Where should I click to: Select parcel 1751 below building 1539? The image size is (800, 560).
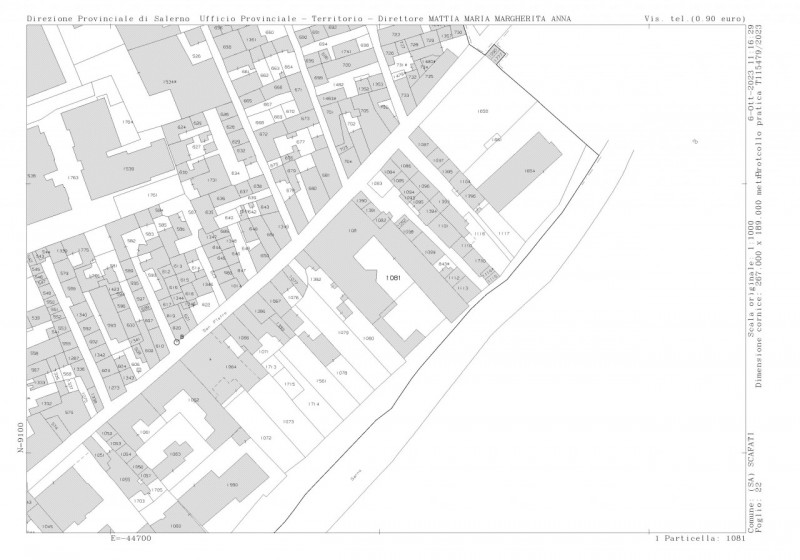point(152,194)
